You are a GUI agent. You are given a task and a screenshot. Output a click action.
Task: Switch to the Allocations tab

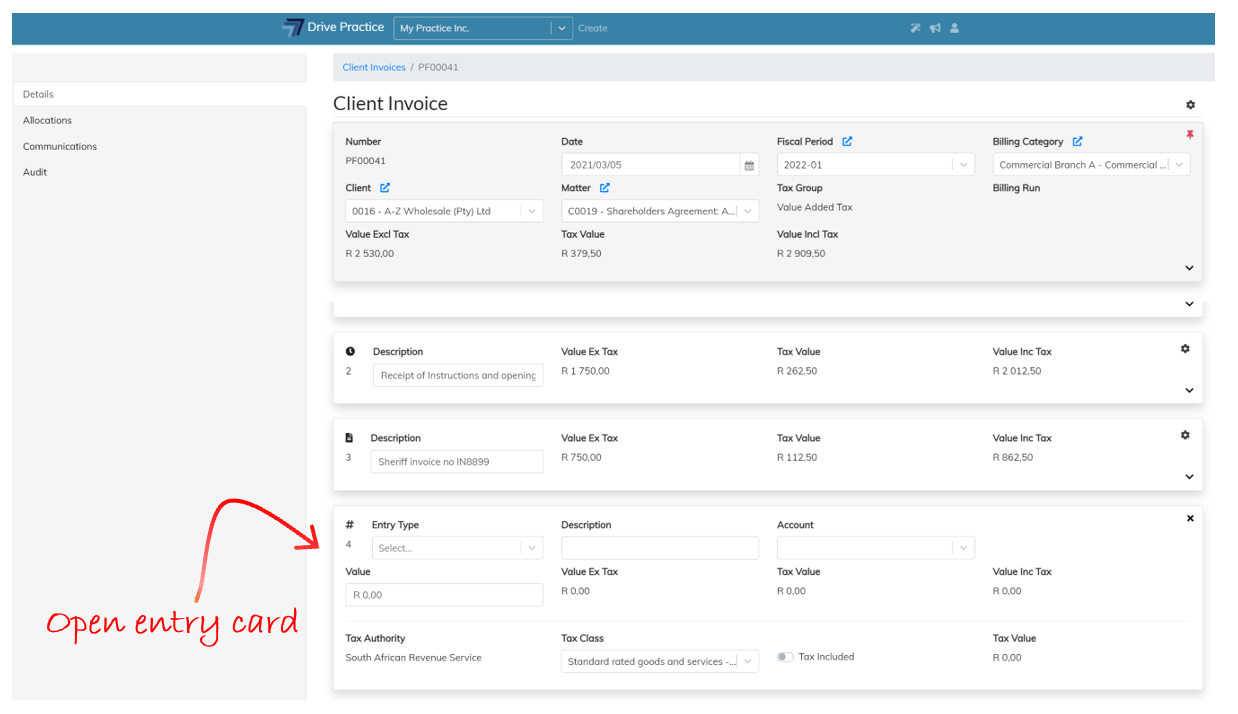pos(48,120)
